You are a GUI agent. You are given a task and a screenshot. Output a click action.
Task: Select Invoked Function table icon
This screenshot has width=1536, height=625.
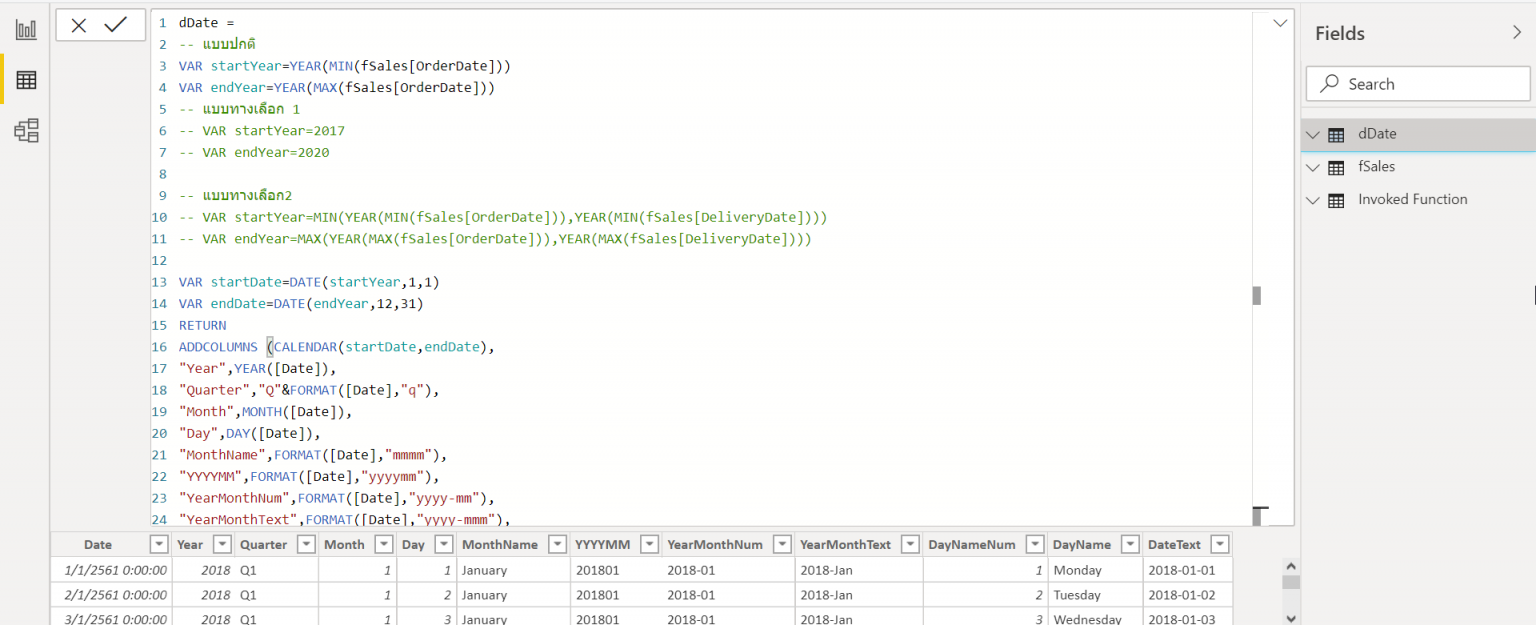pos(1336,201)
